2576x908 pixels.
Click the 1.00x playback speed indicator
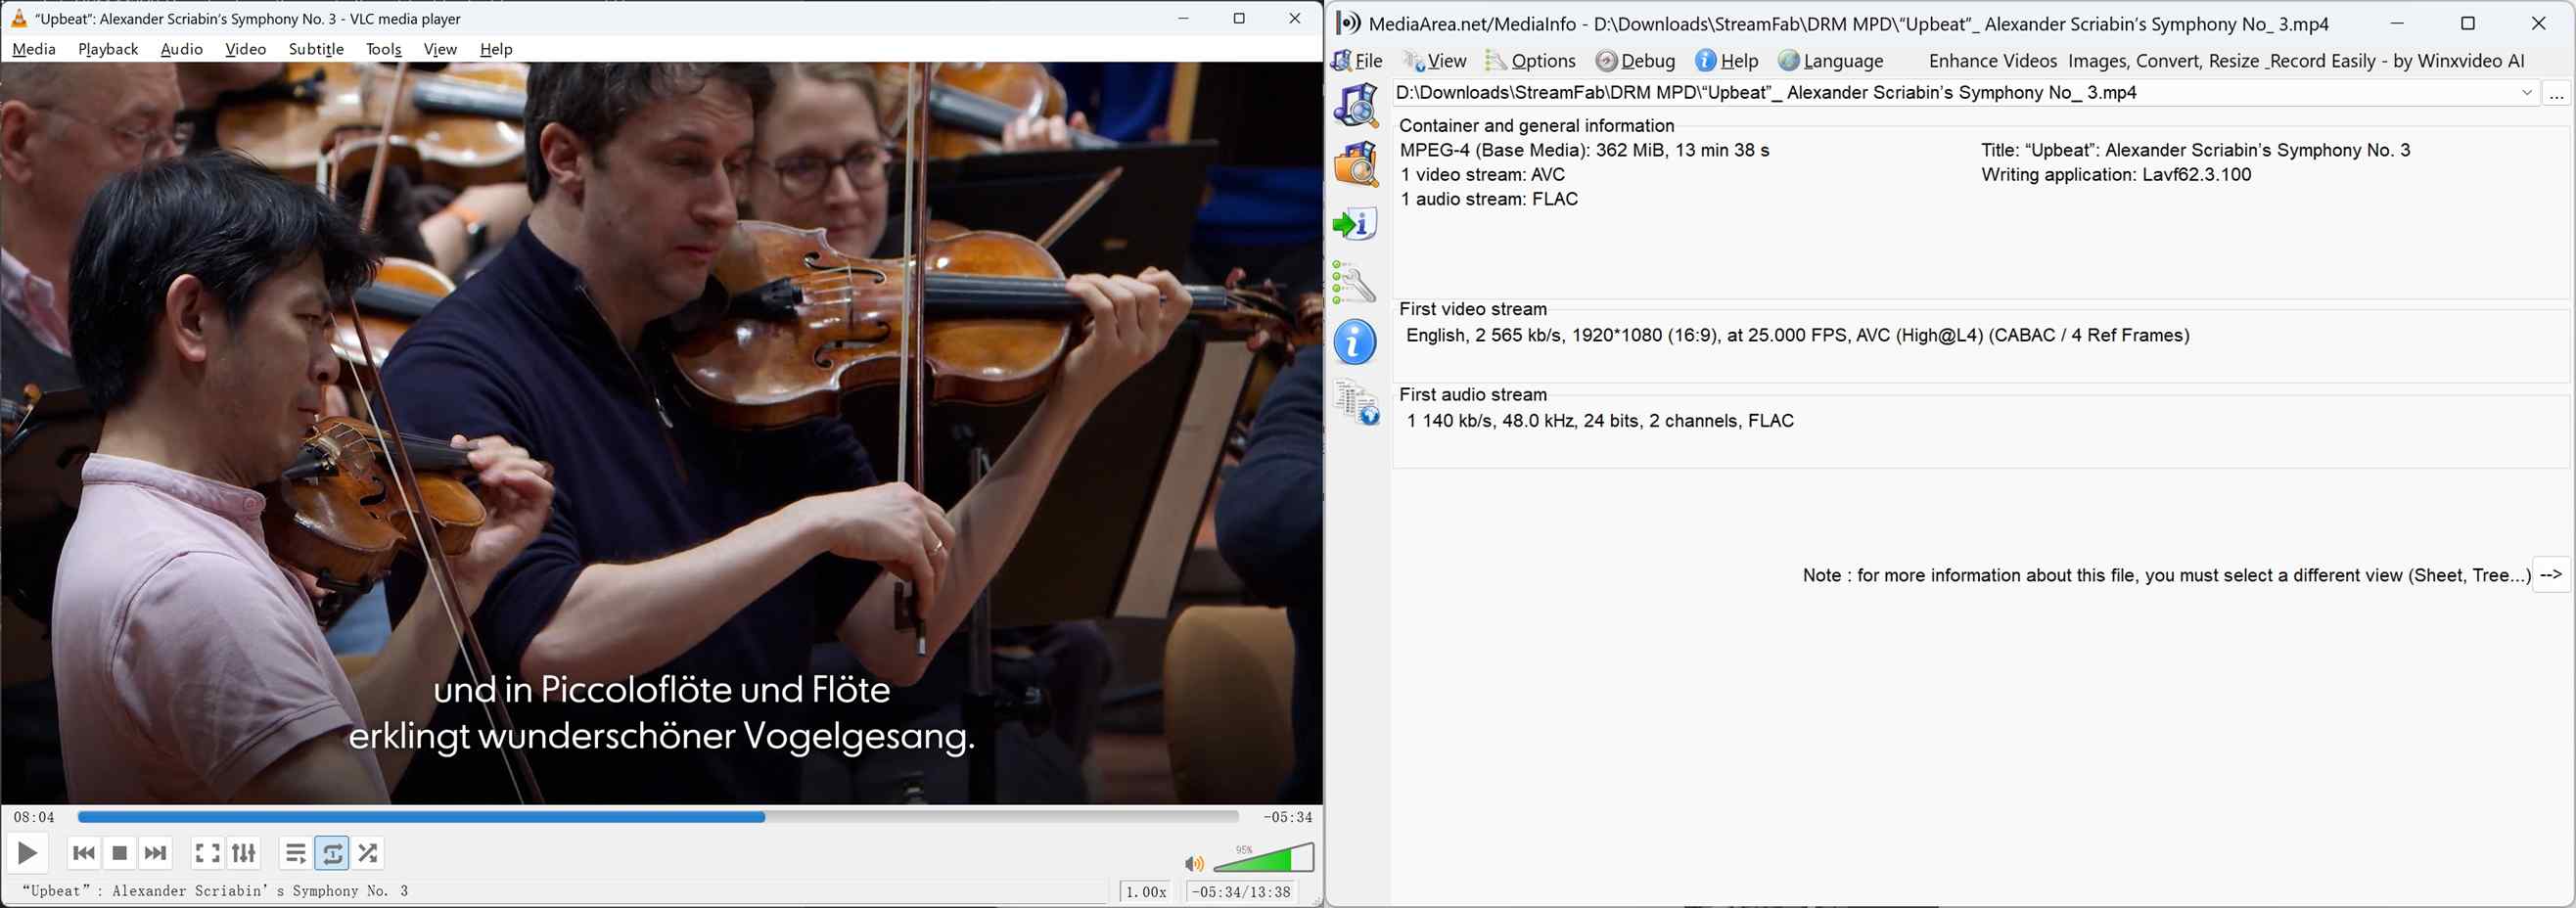pyautogui.click(x=1144, y=891)
